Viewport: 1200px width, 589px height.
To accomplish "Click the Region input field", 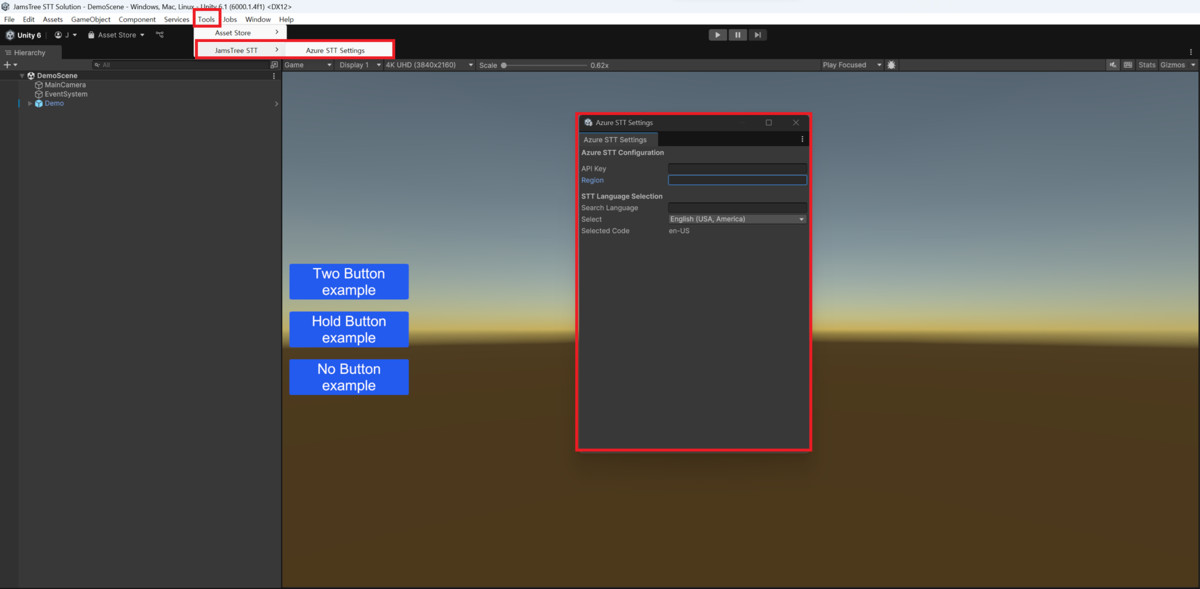I will point(737,180).
